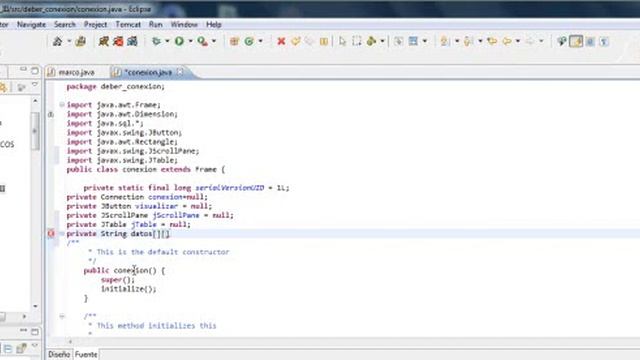640x360 pixels.
Task: Click the red X toolbar icon
Action: tap(281, 41)
